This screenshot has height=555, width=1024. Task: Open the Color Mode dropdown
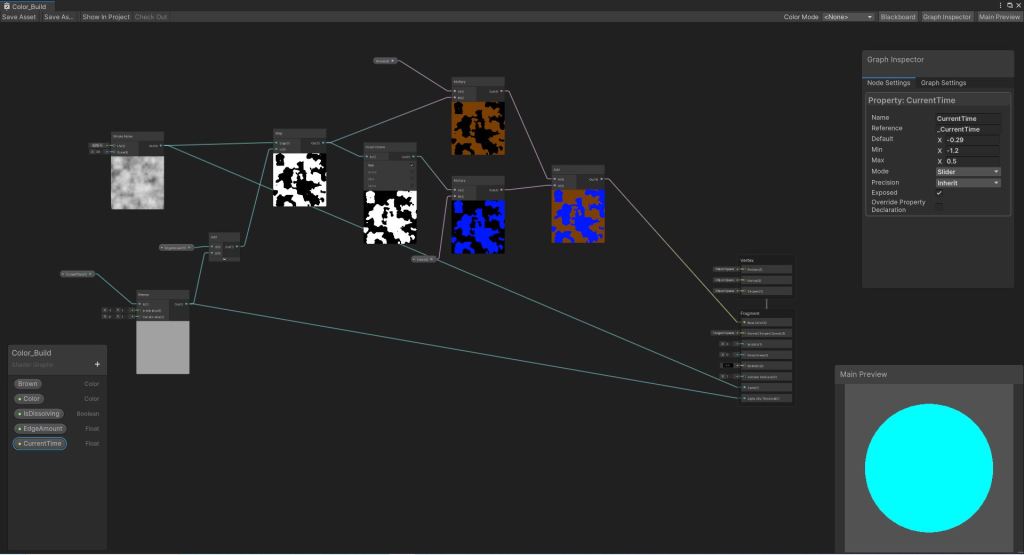coord(848,17)
